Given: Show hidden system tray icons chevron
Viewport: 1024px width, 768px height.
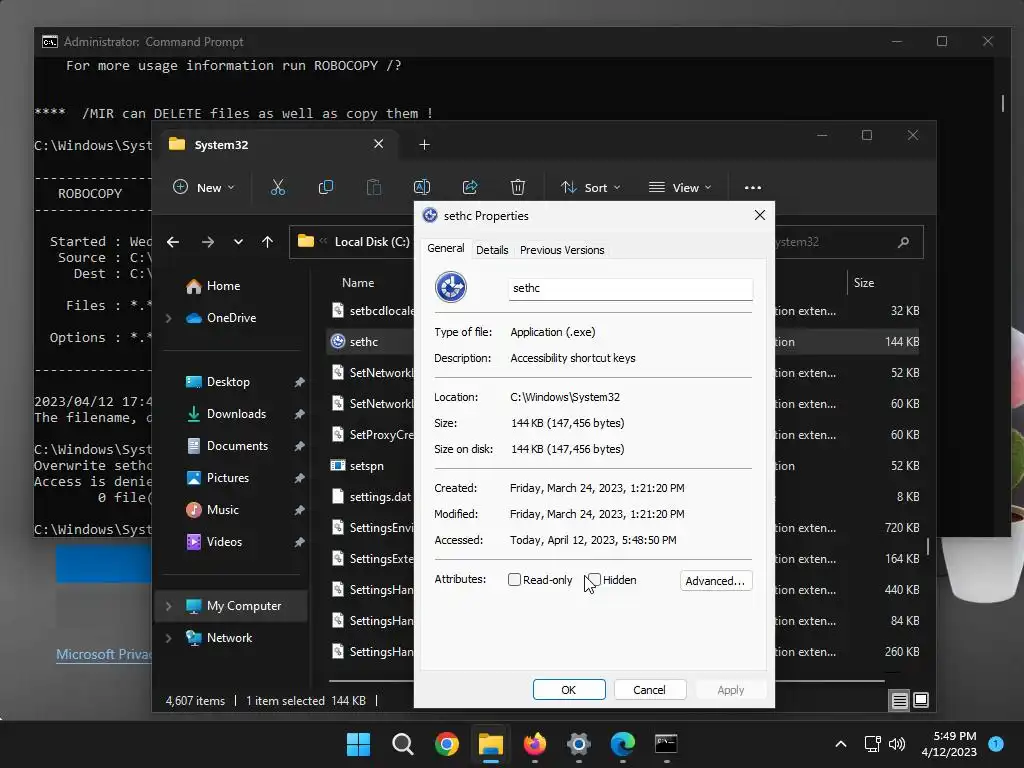Looking at the screenshot, I should [x=841, y=744].
